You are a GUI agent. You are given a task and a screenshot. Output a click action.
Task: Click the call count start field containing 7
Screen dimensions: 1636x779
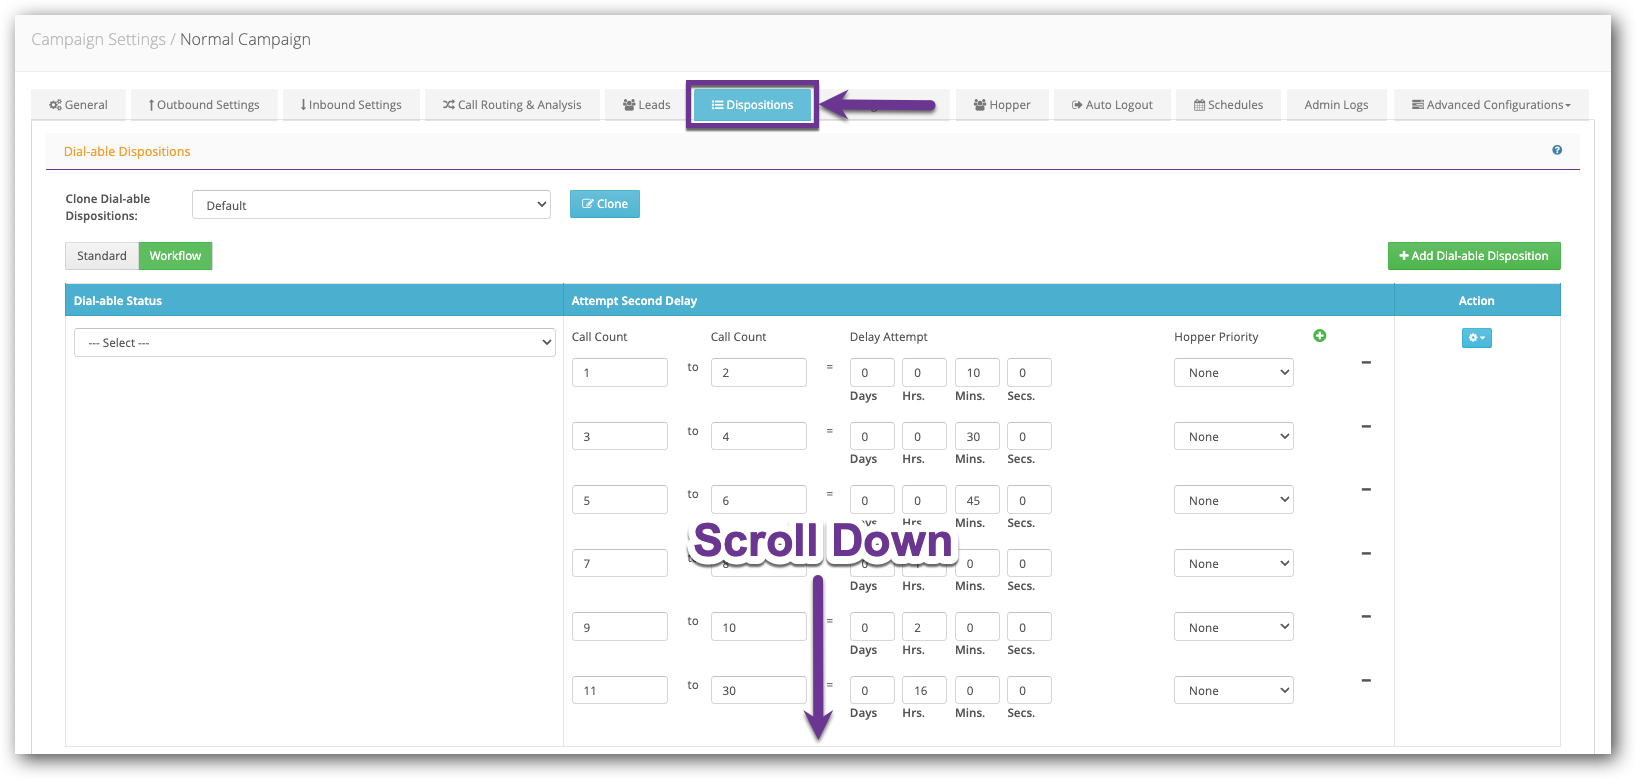(x=620, y=564)
